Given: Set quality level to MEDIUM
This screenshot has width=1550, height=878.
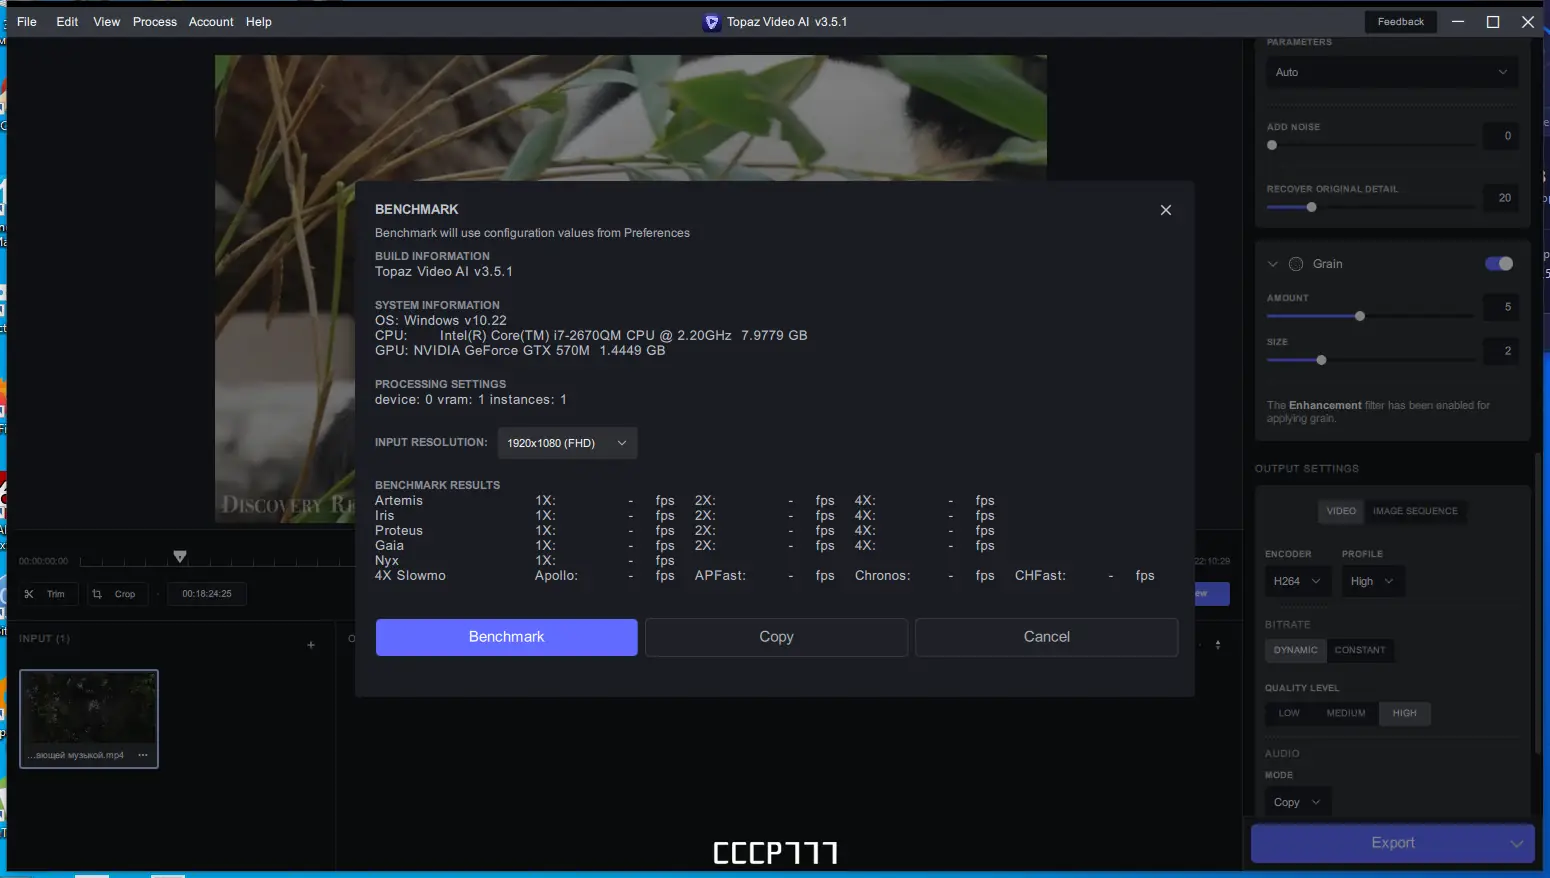Looking at the screenshot, I should (x=1345, y=713).
